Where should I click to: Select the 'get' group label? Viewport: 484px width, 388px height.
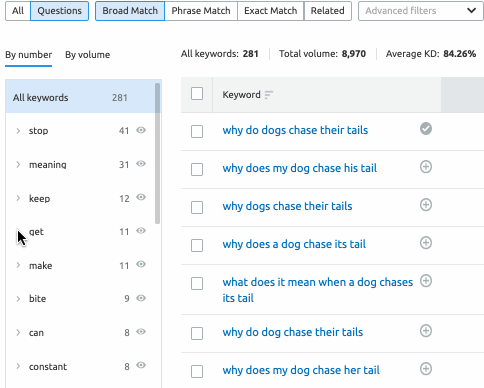36,232
